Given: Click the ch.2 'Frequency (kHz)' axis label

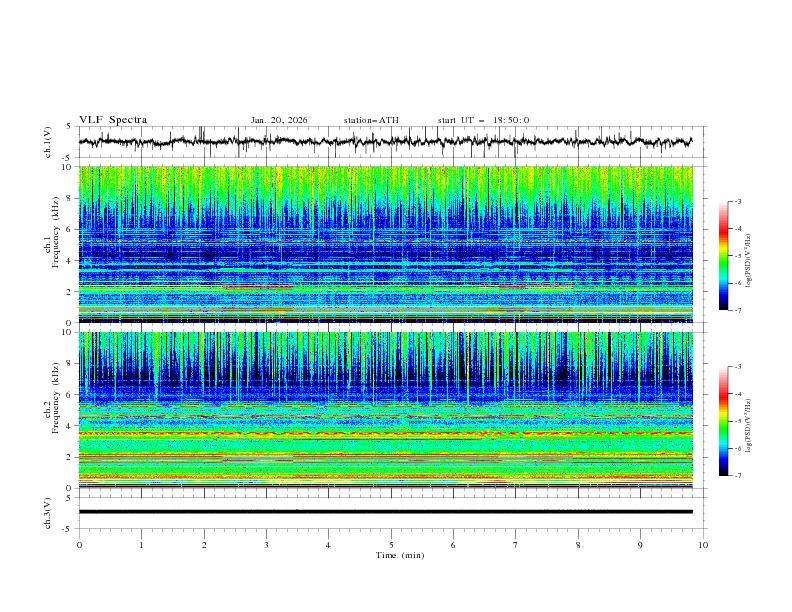Looking at the screenshot, I should point(56,396).
